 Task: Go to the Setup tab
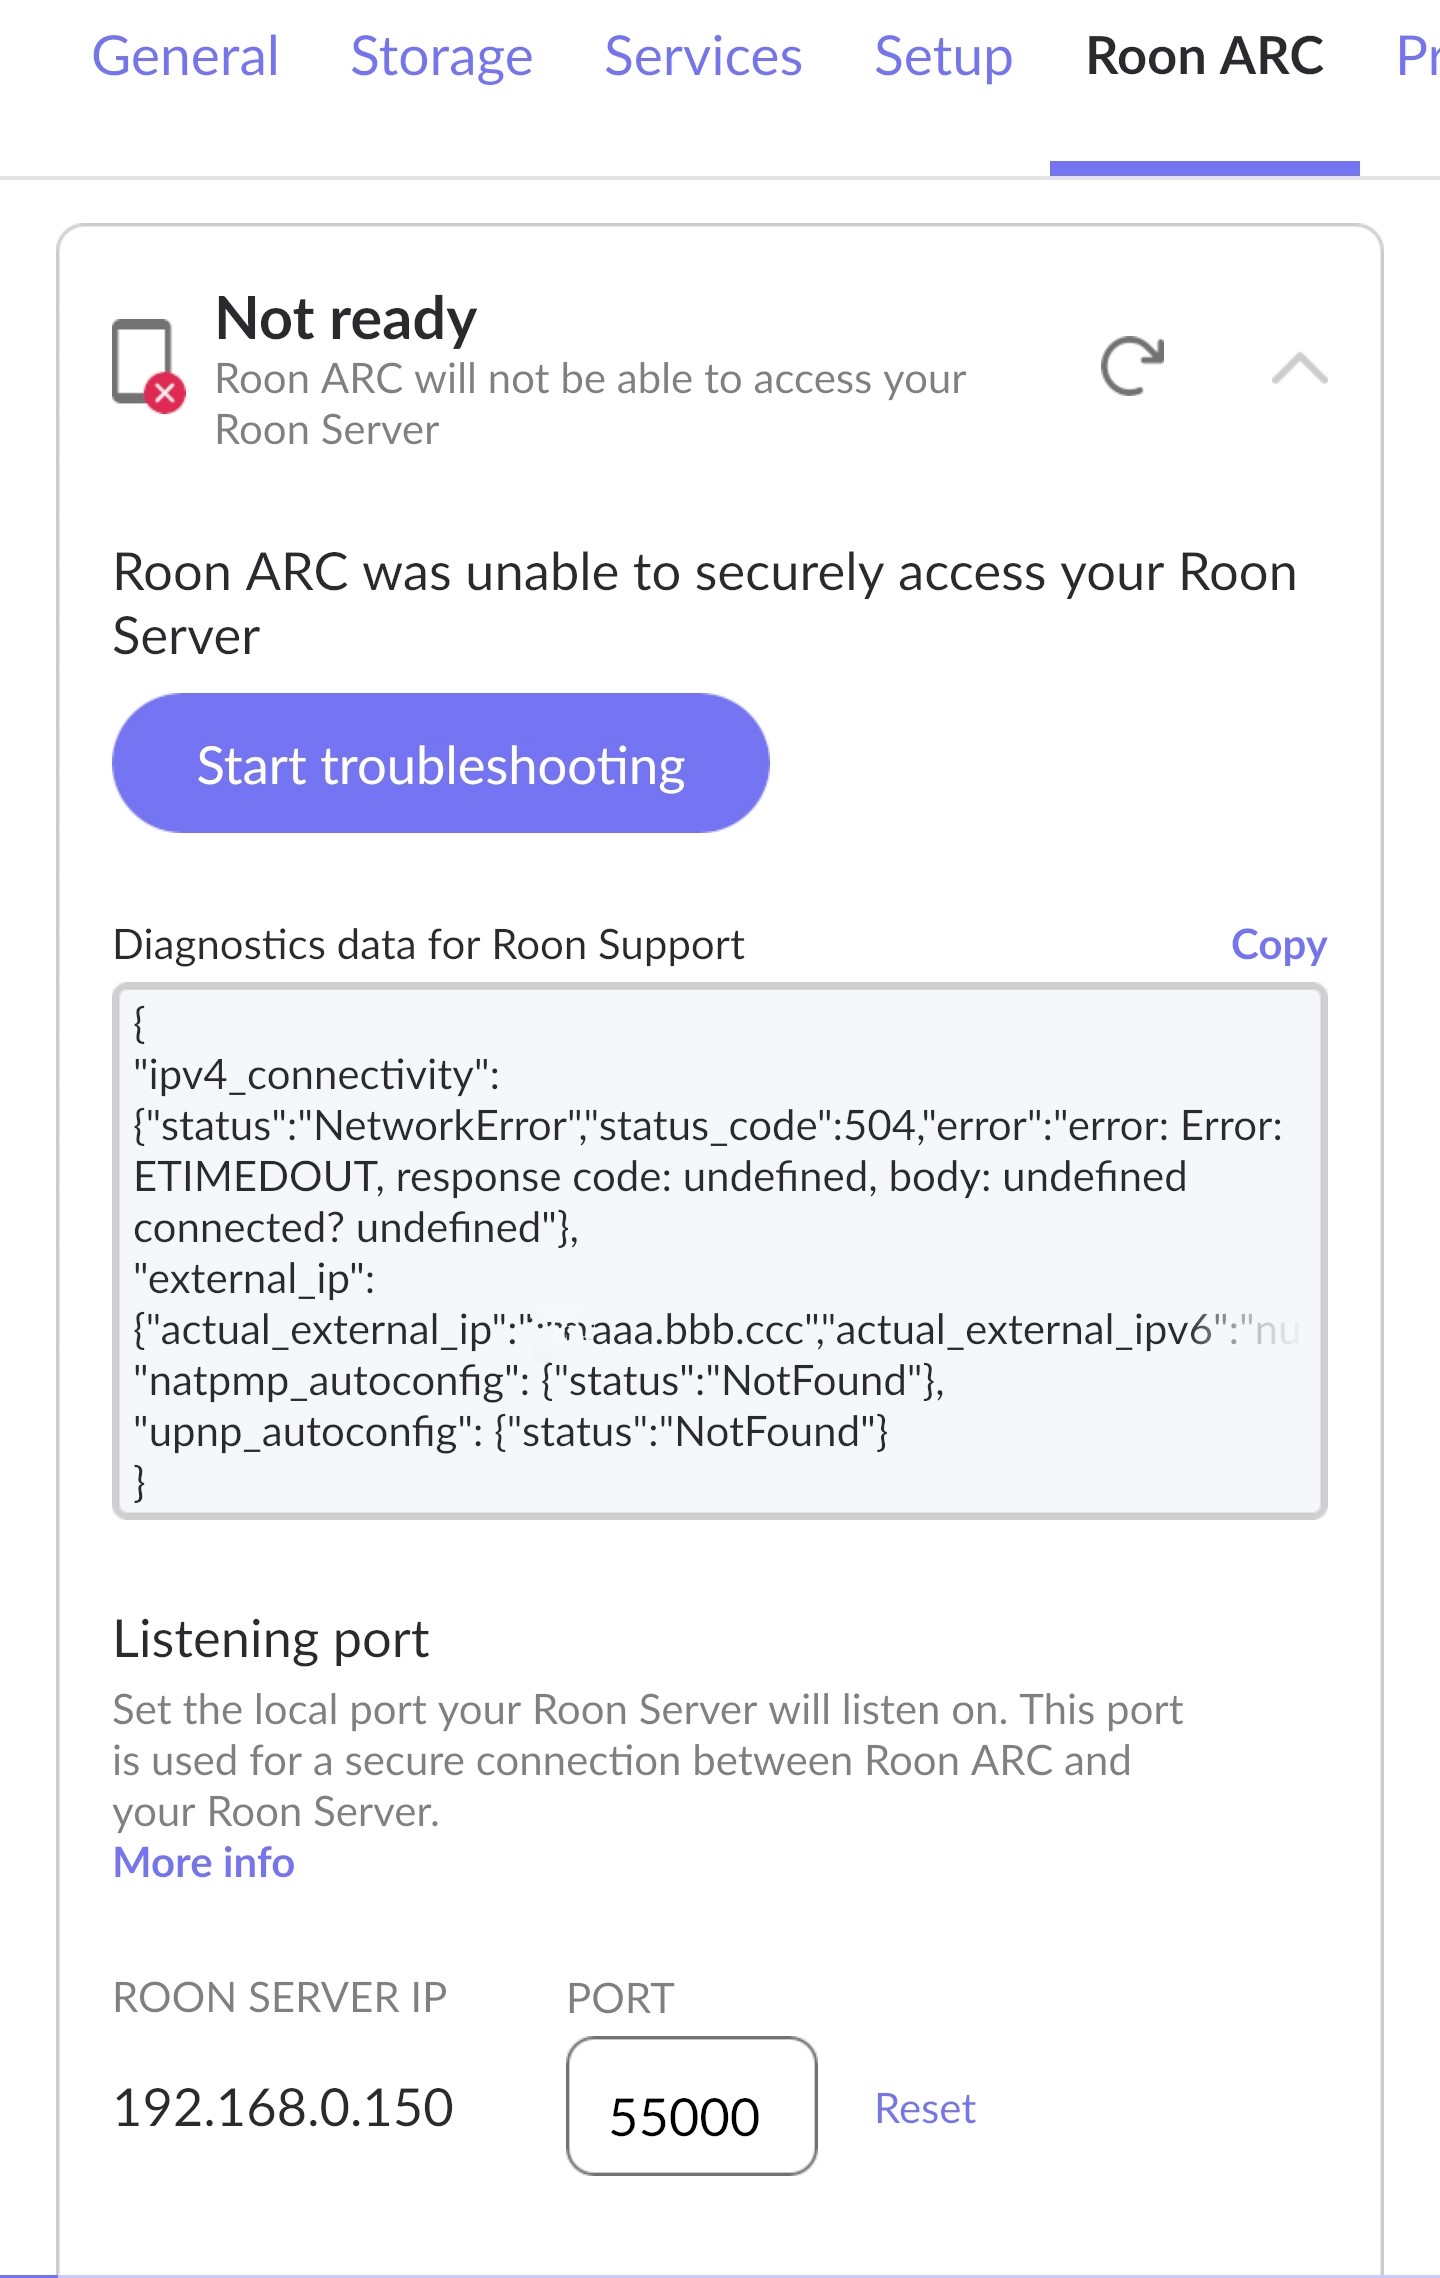click(x=943, y=56)
